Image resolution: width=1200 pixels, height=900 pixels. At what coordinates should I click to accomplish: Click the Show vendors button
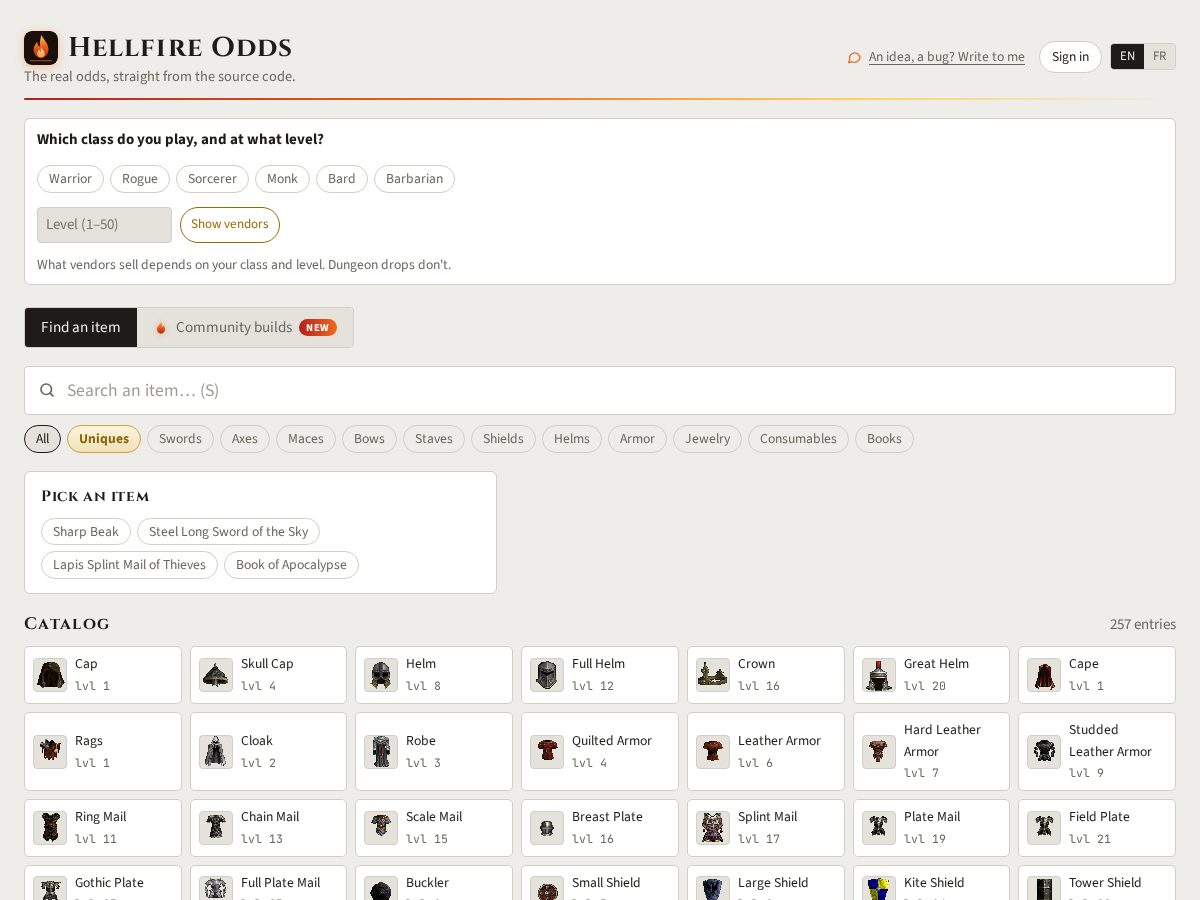pos(230,225)
